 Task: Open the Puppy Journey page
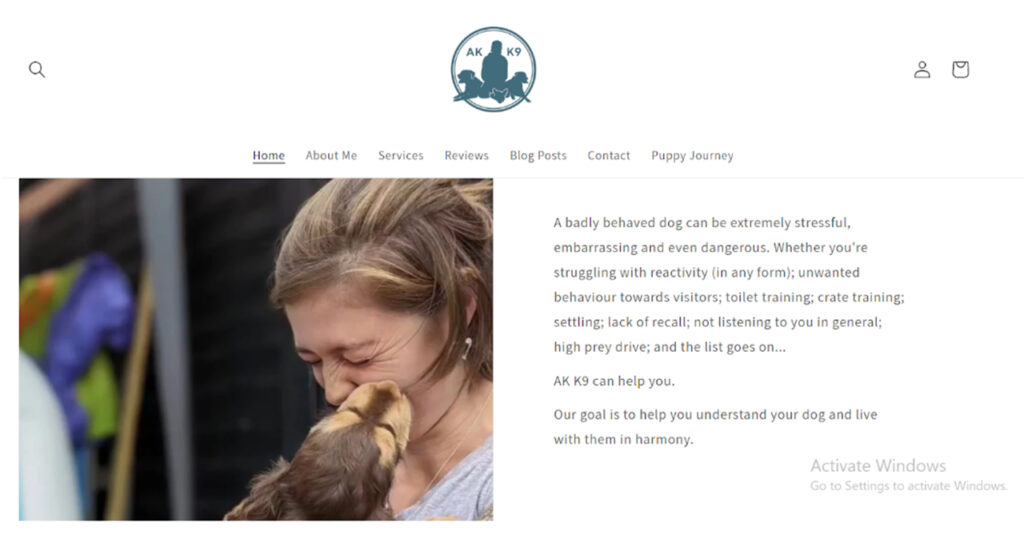click(692, 156)
